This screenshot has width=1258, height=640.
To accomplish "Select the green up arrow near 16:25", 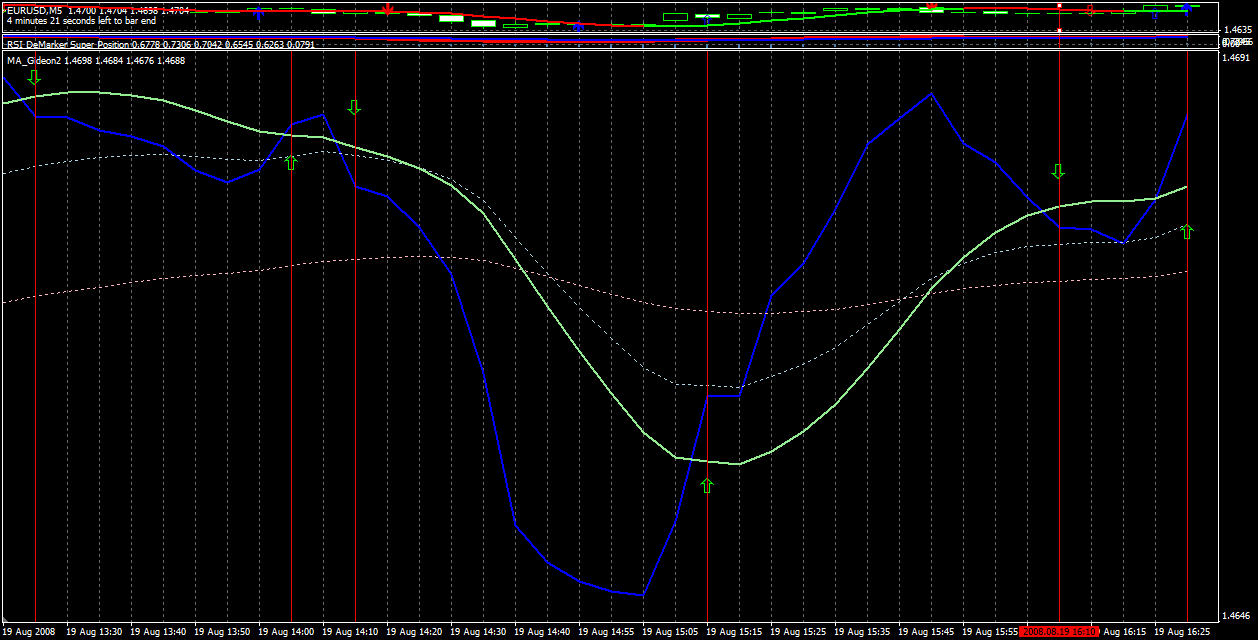I will pos(1187,232).
